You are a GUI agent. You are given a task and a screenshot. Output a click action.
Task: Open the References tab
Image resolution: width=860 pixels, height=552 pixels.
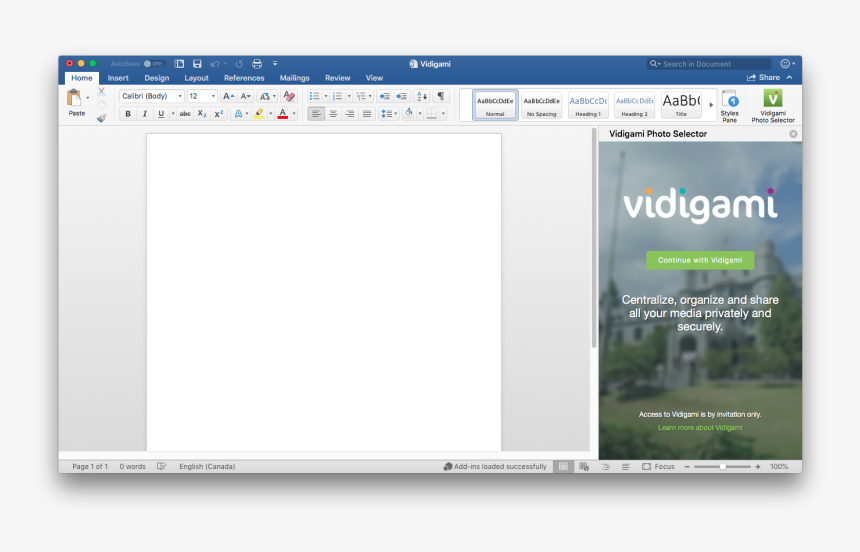[x=244, y=78]
